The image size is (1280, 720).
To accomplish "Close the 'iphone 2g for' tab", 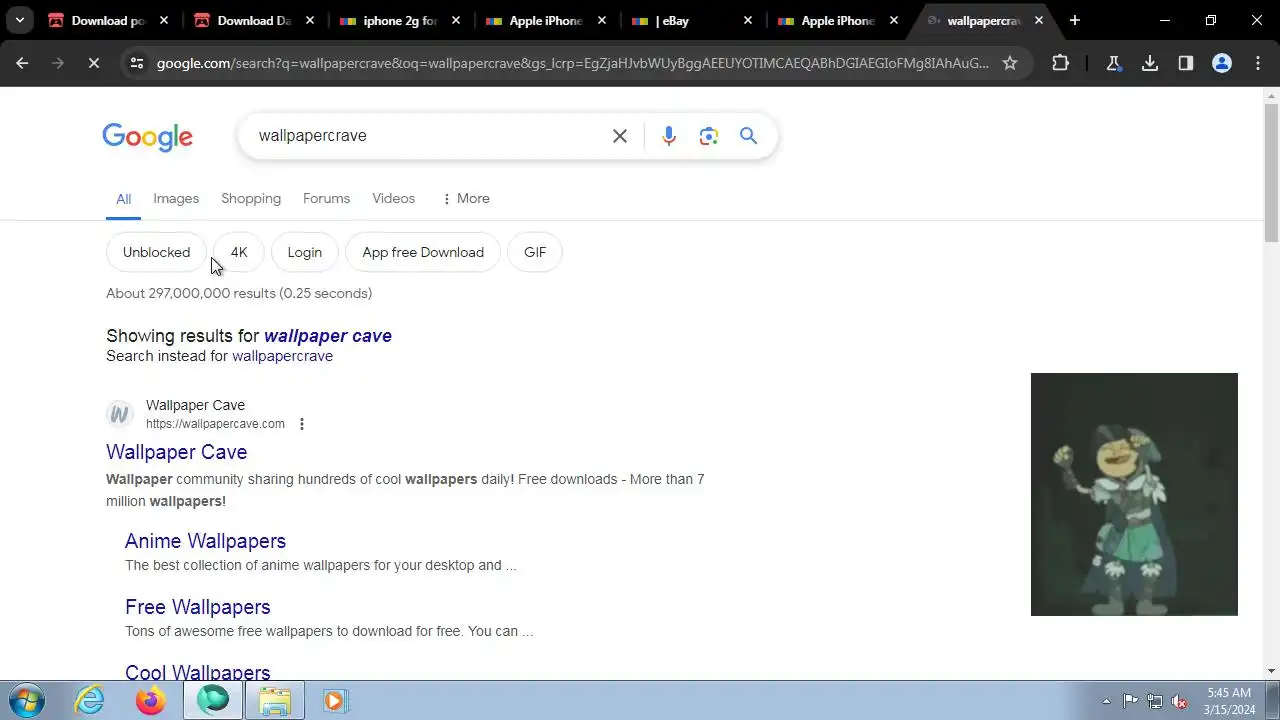I will pos(455,20).
